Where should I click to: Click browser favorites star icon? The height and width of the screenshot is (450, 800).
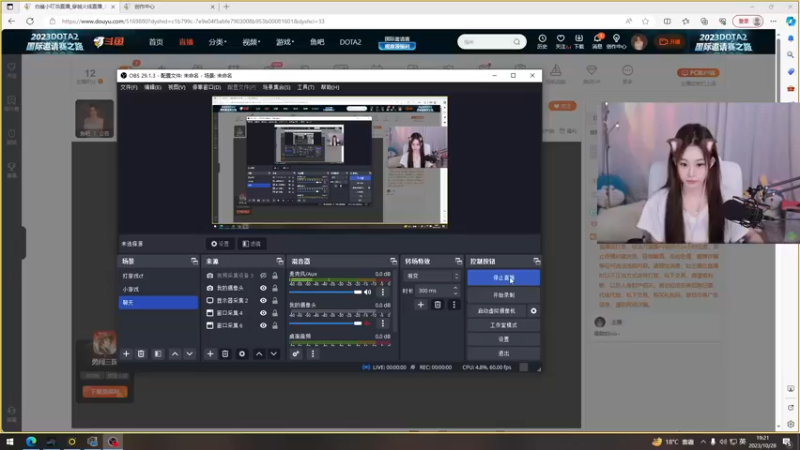[645, 21]
